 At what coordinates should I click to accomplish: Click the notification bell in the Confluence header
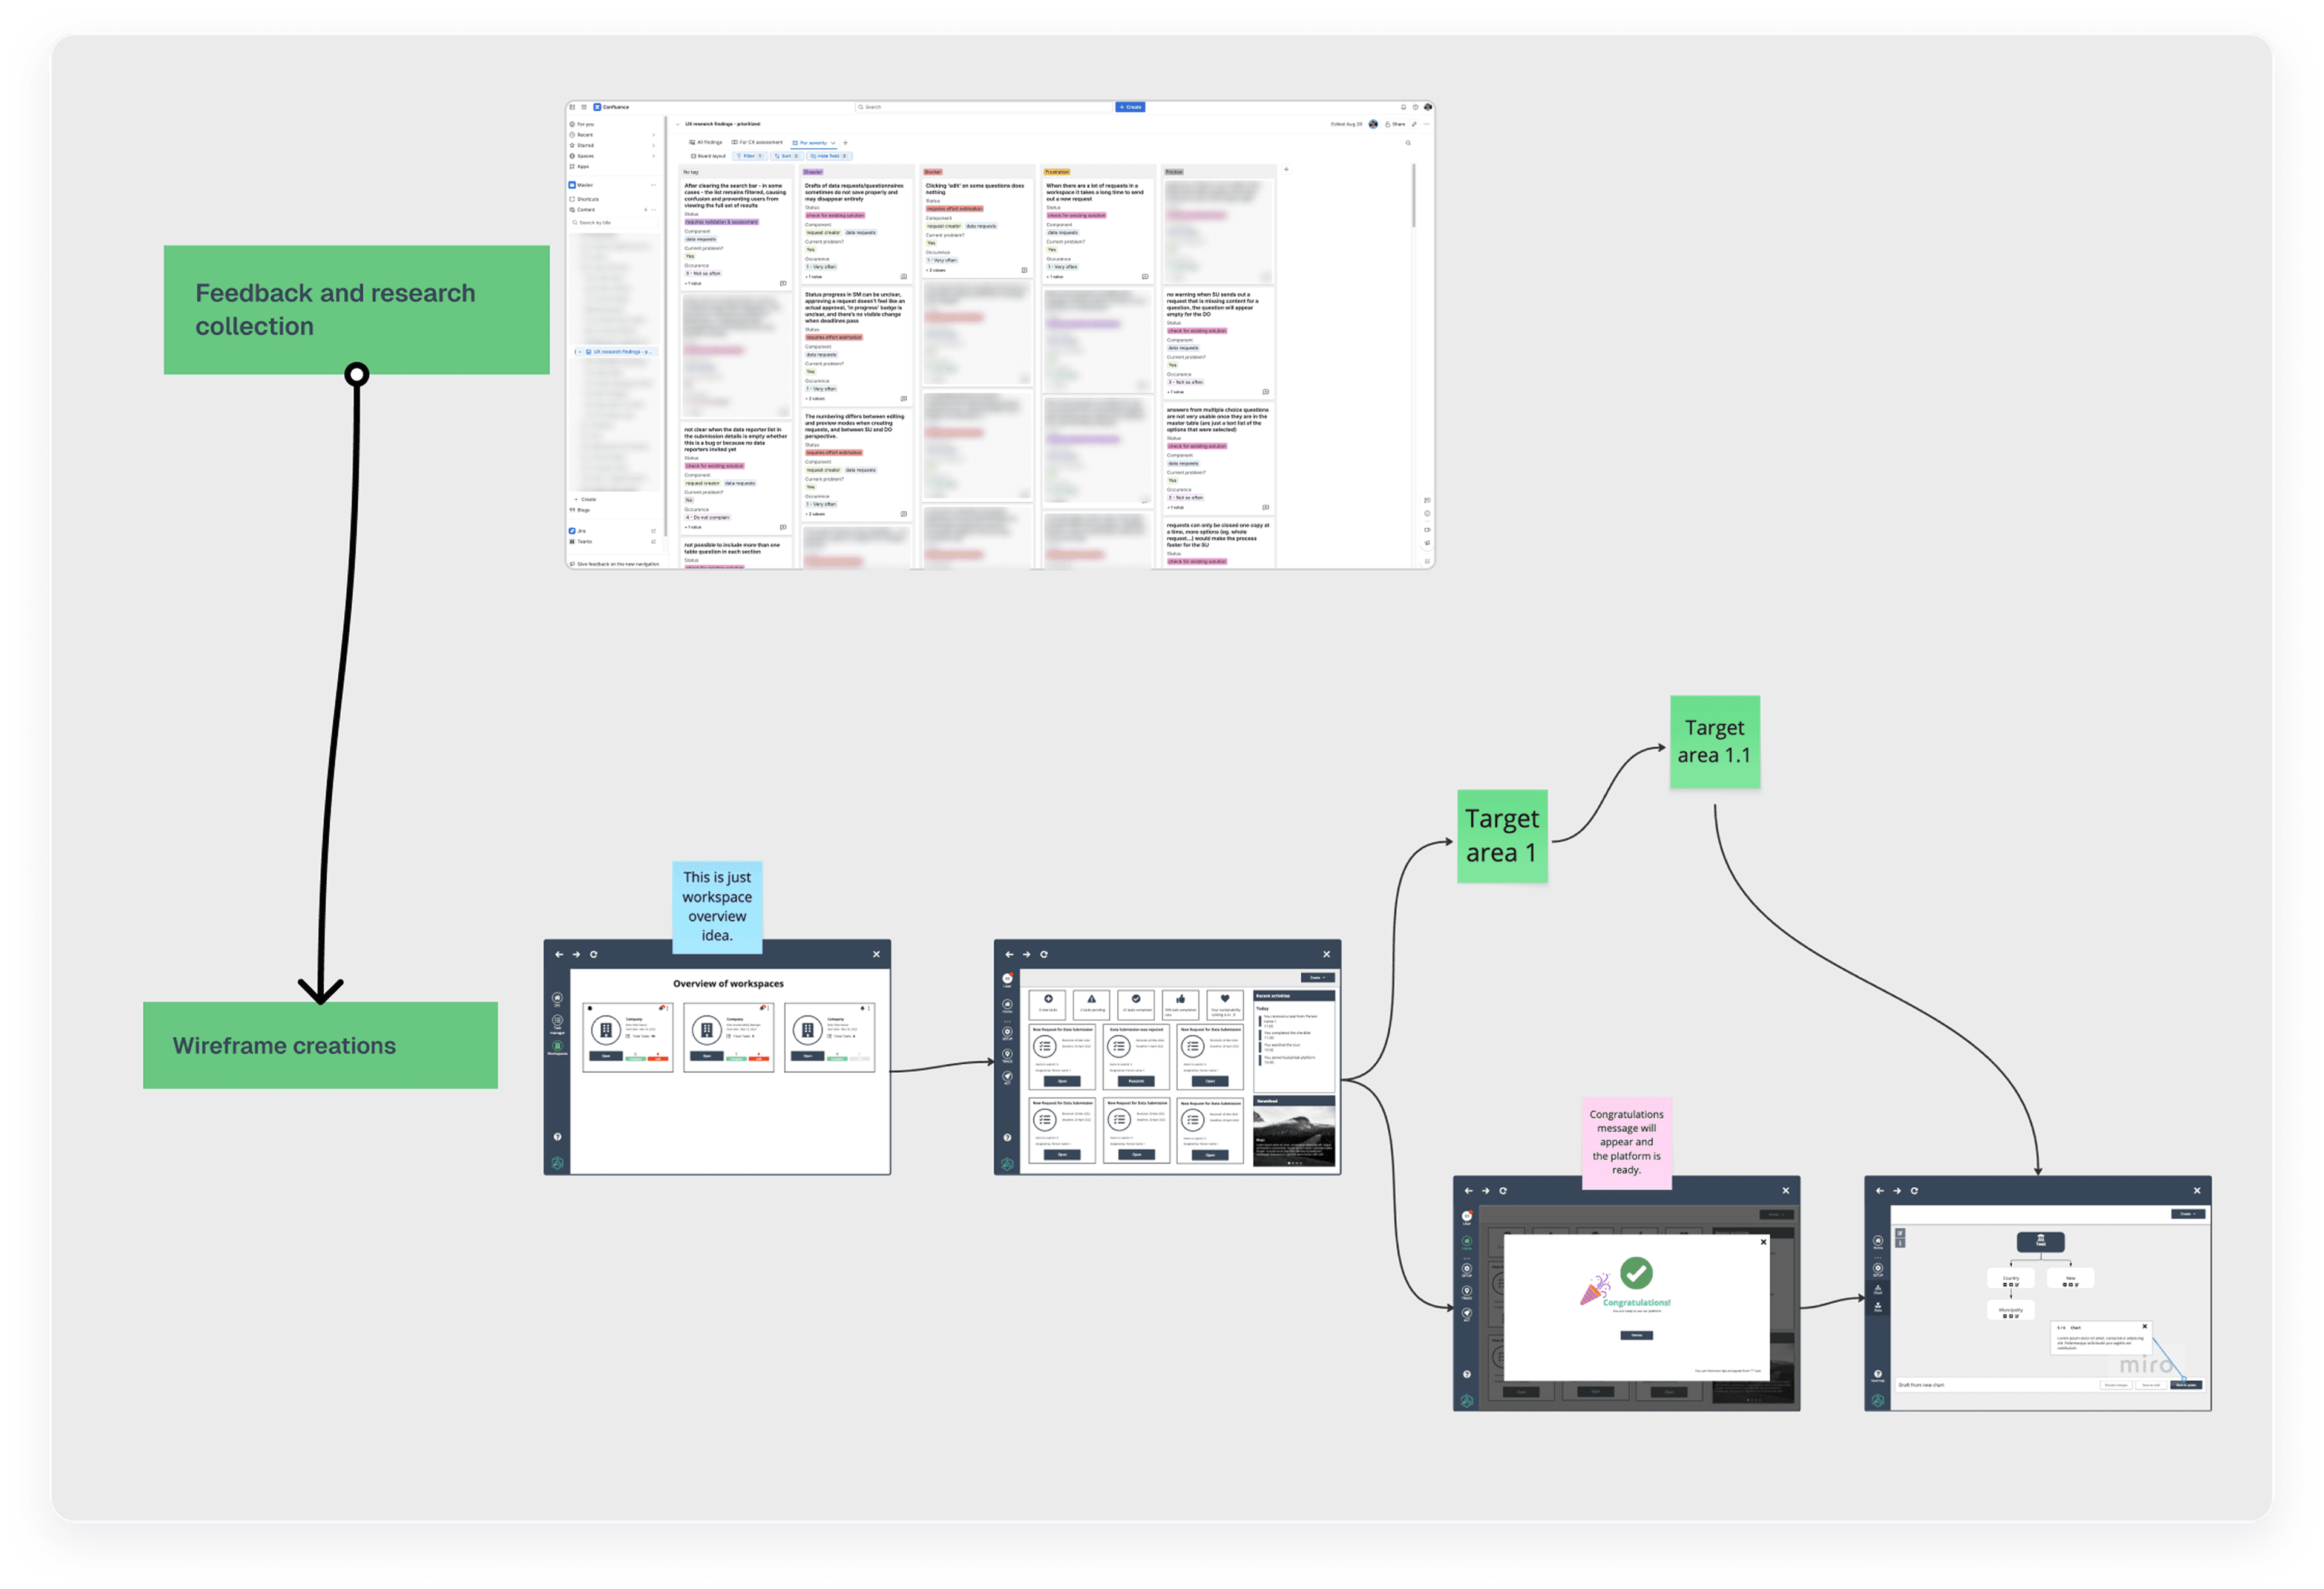[1403, 107]
